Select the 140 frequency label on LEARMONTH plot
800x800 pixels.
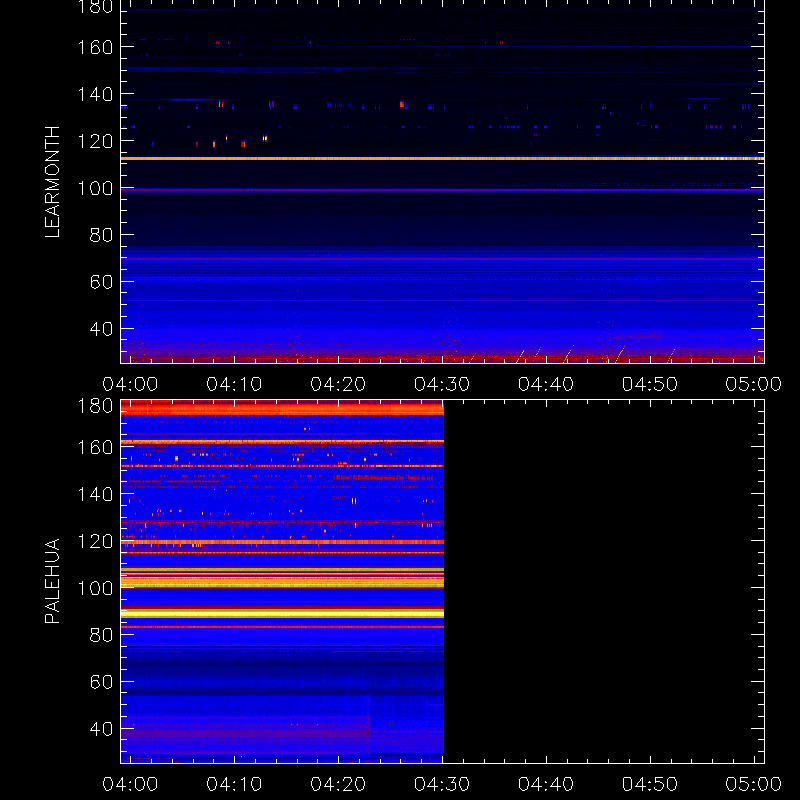[95, 94]
